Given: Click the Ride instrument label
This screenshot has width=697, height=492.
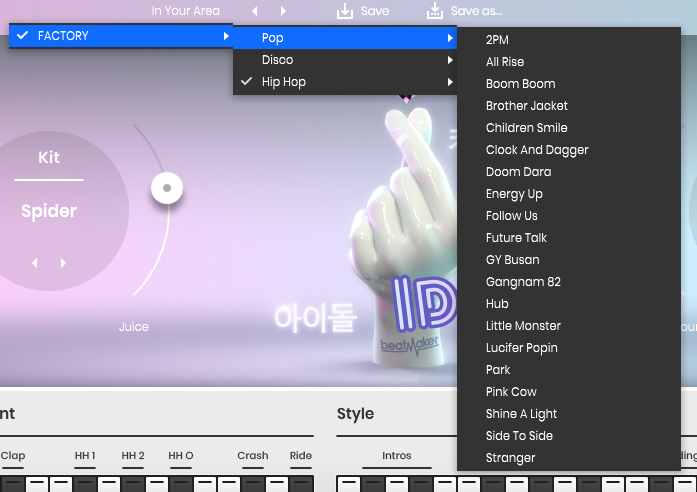Looking at the screenshot, I should click(300, 456).
